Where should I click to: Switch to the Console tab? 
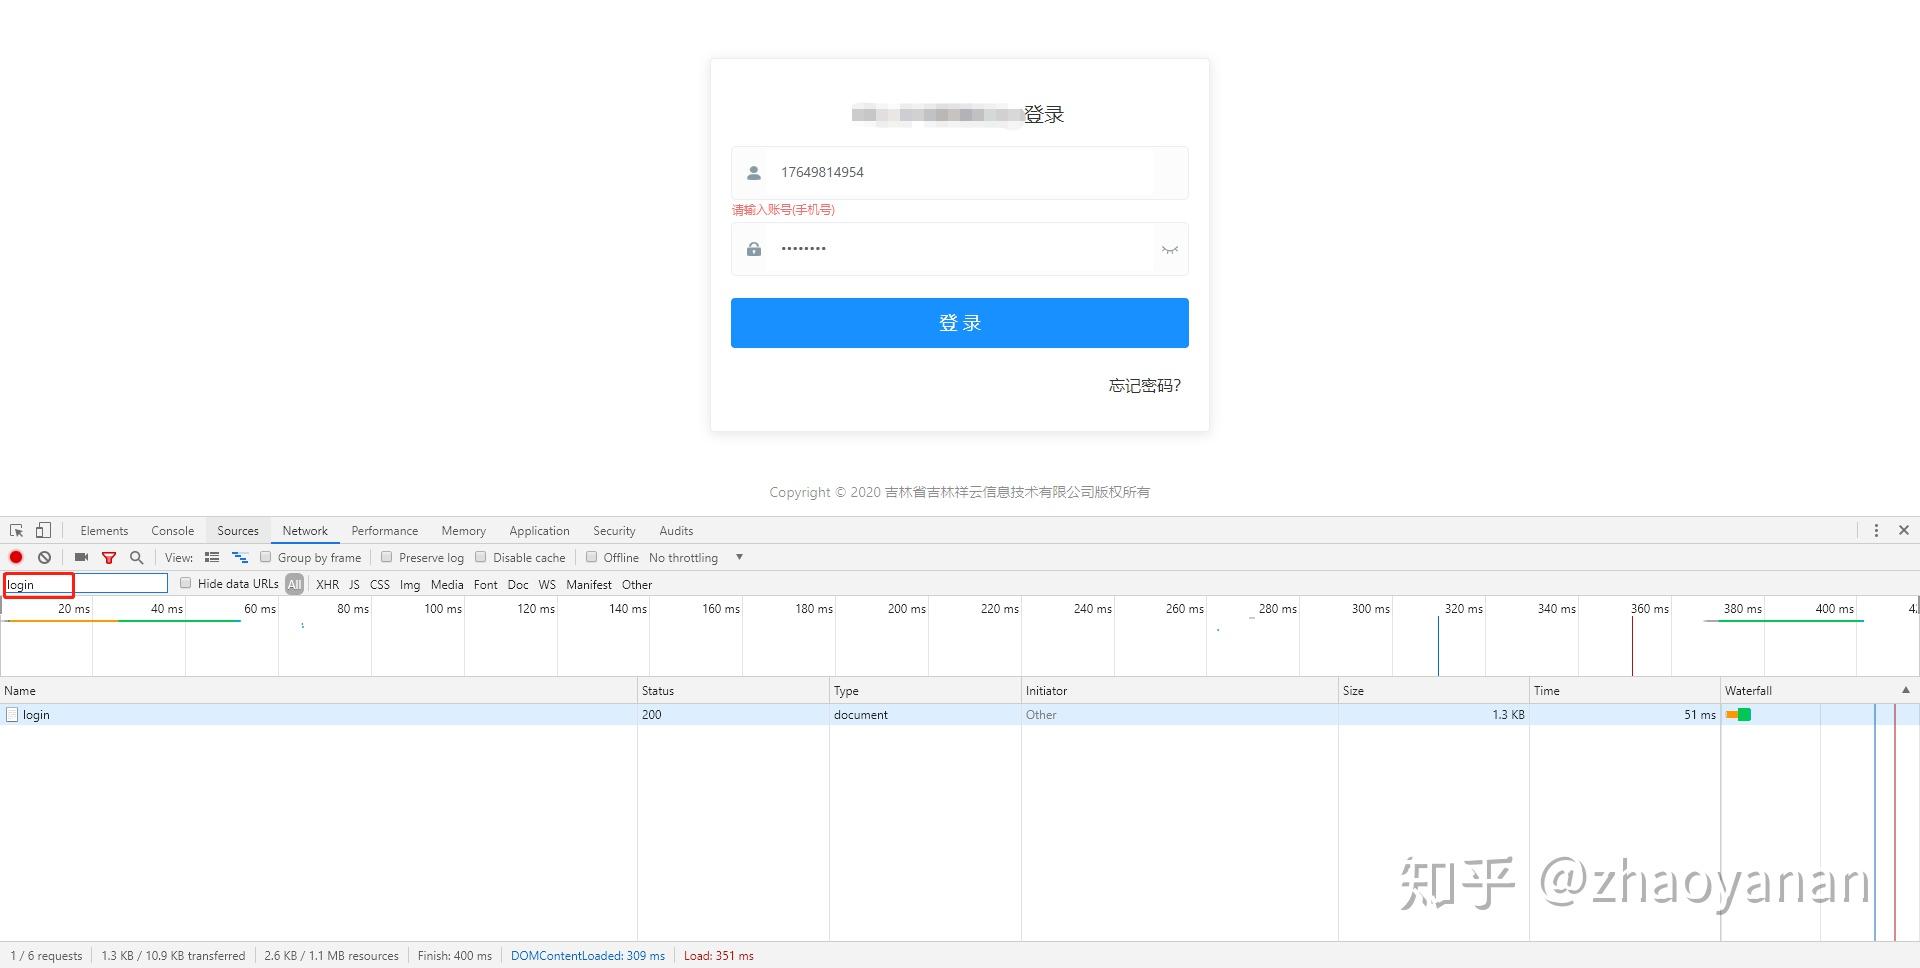(x=172, y=530)
